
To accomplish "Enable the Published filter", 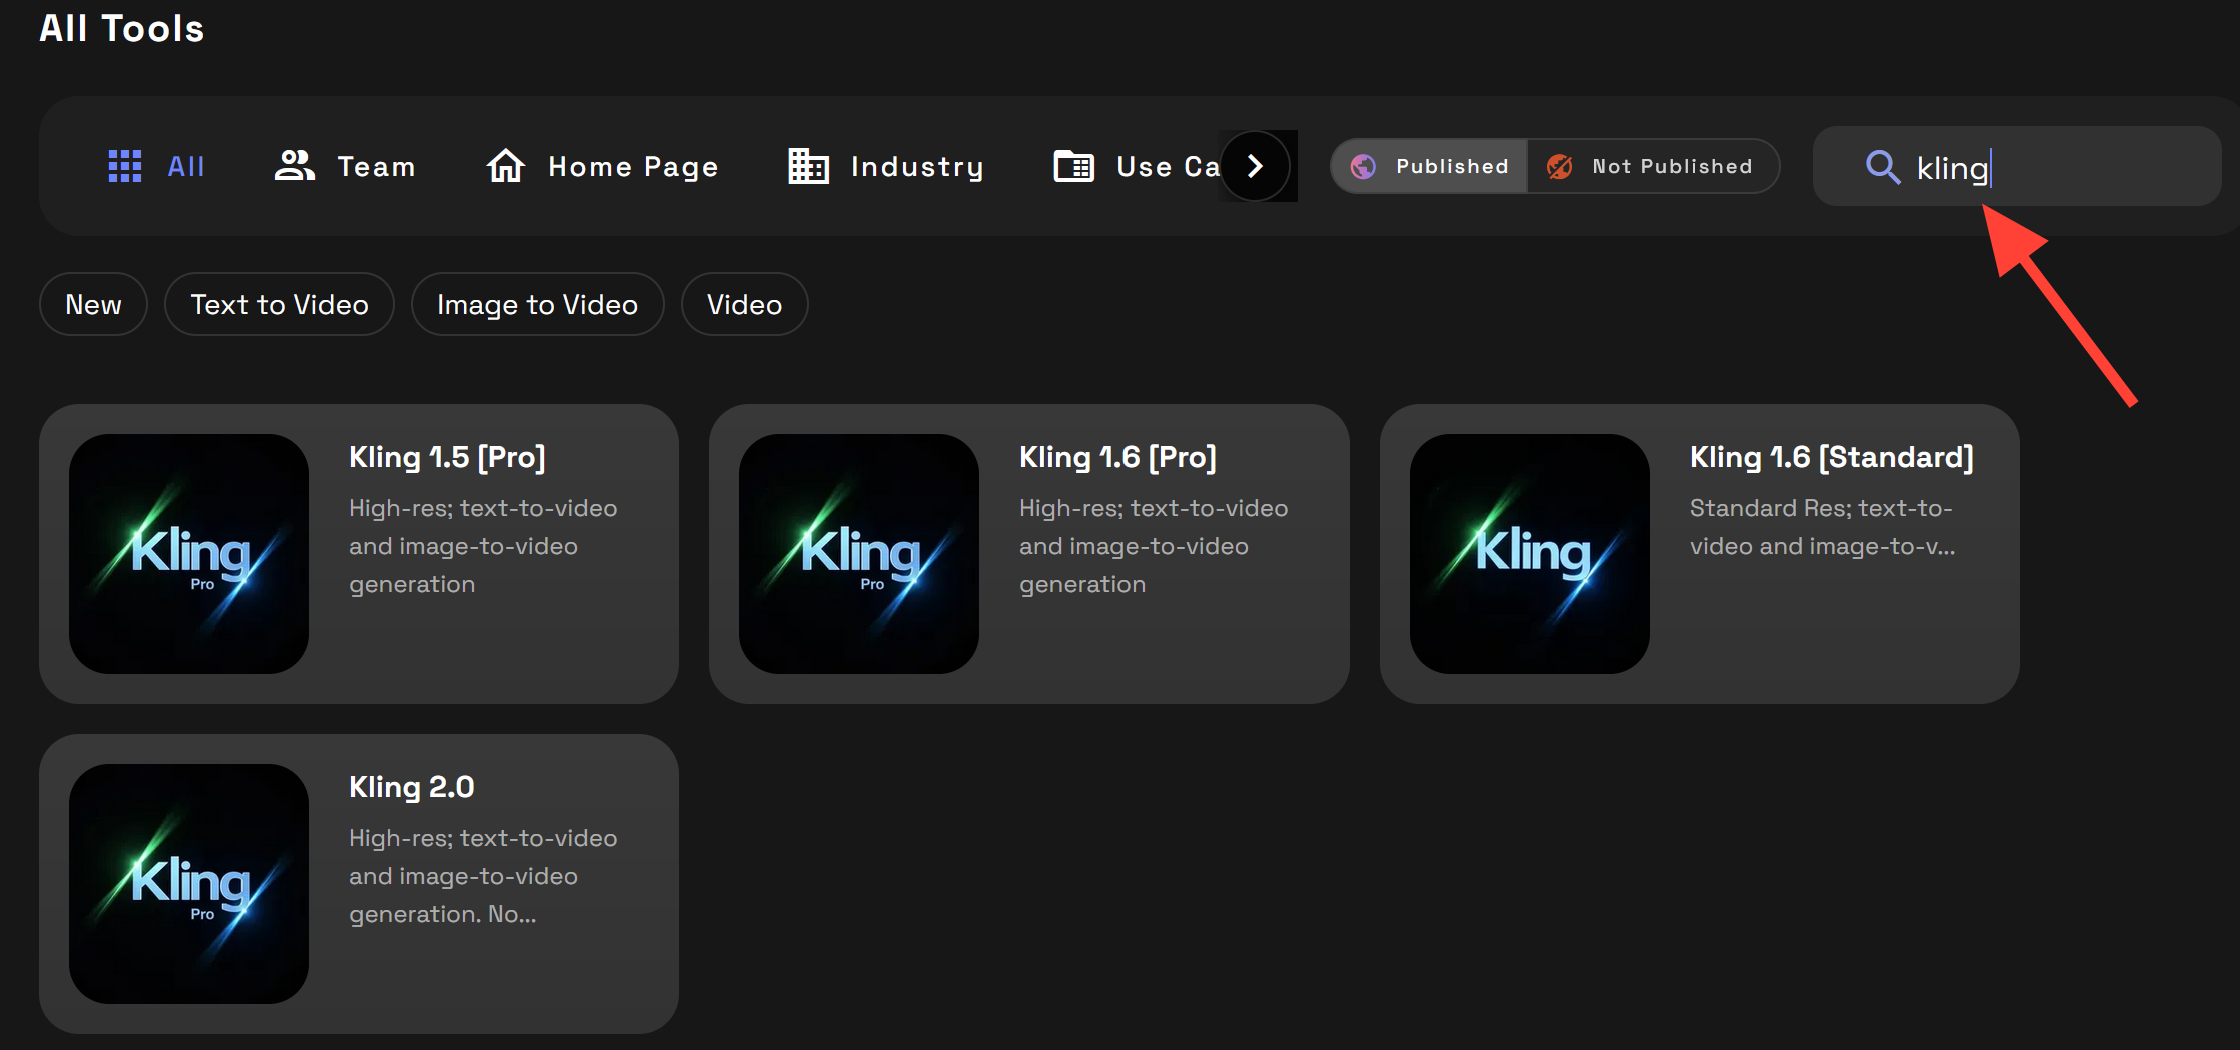I will (1428, 166).
